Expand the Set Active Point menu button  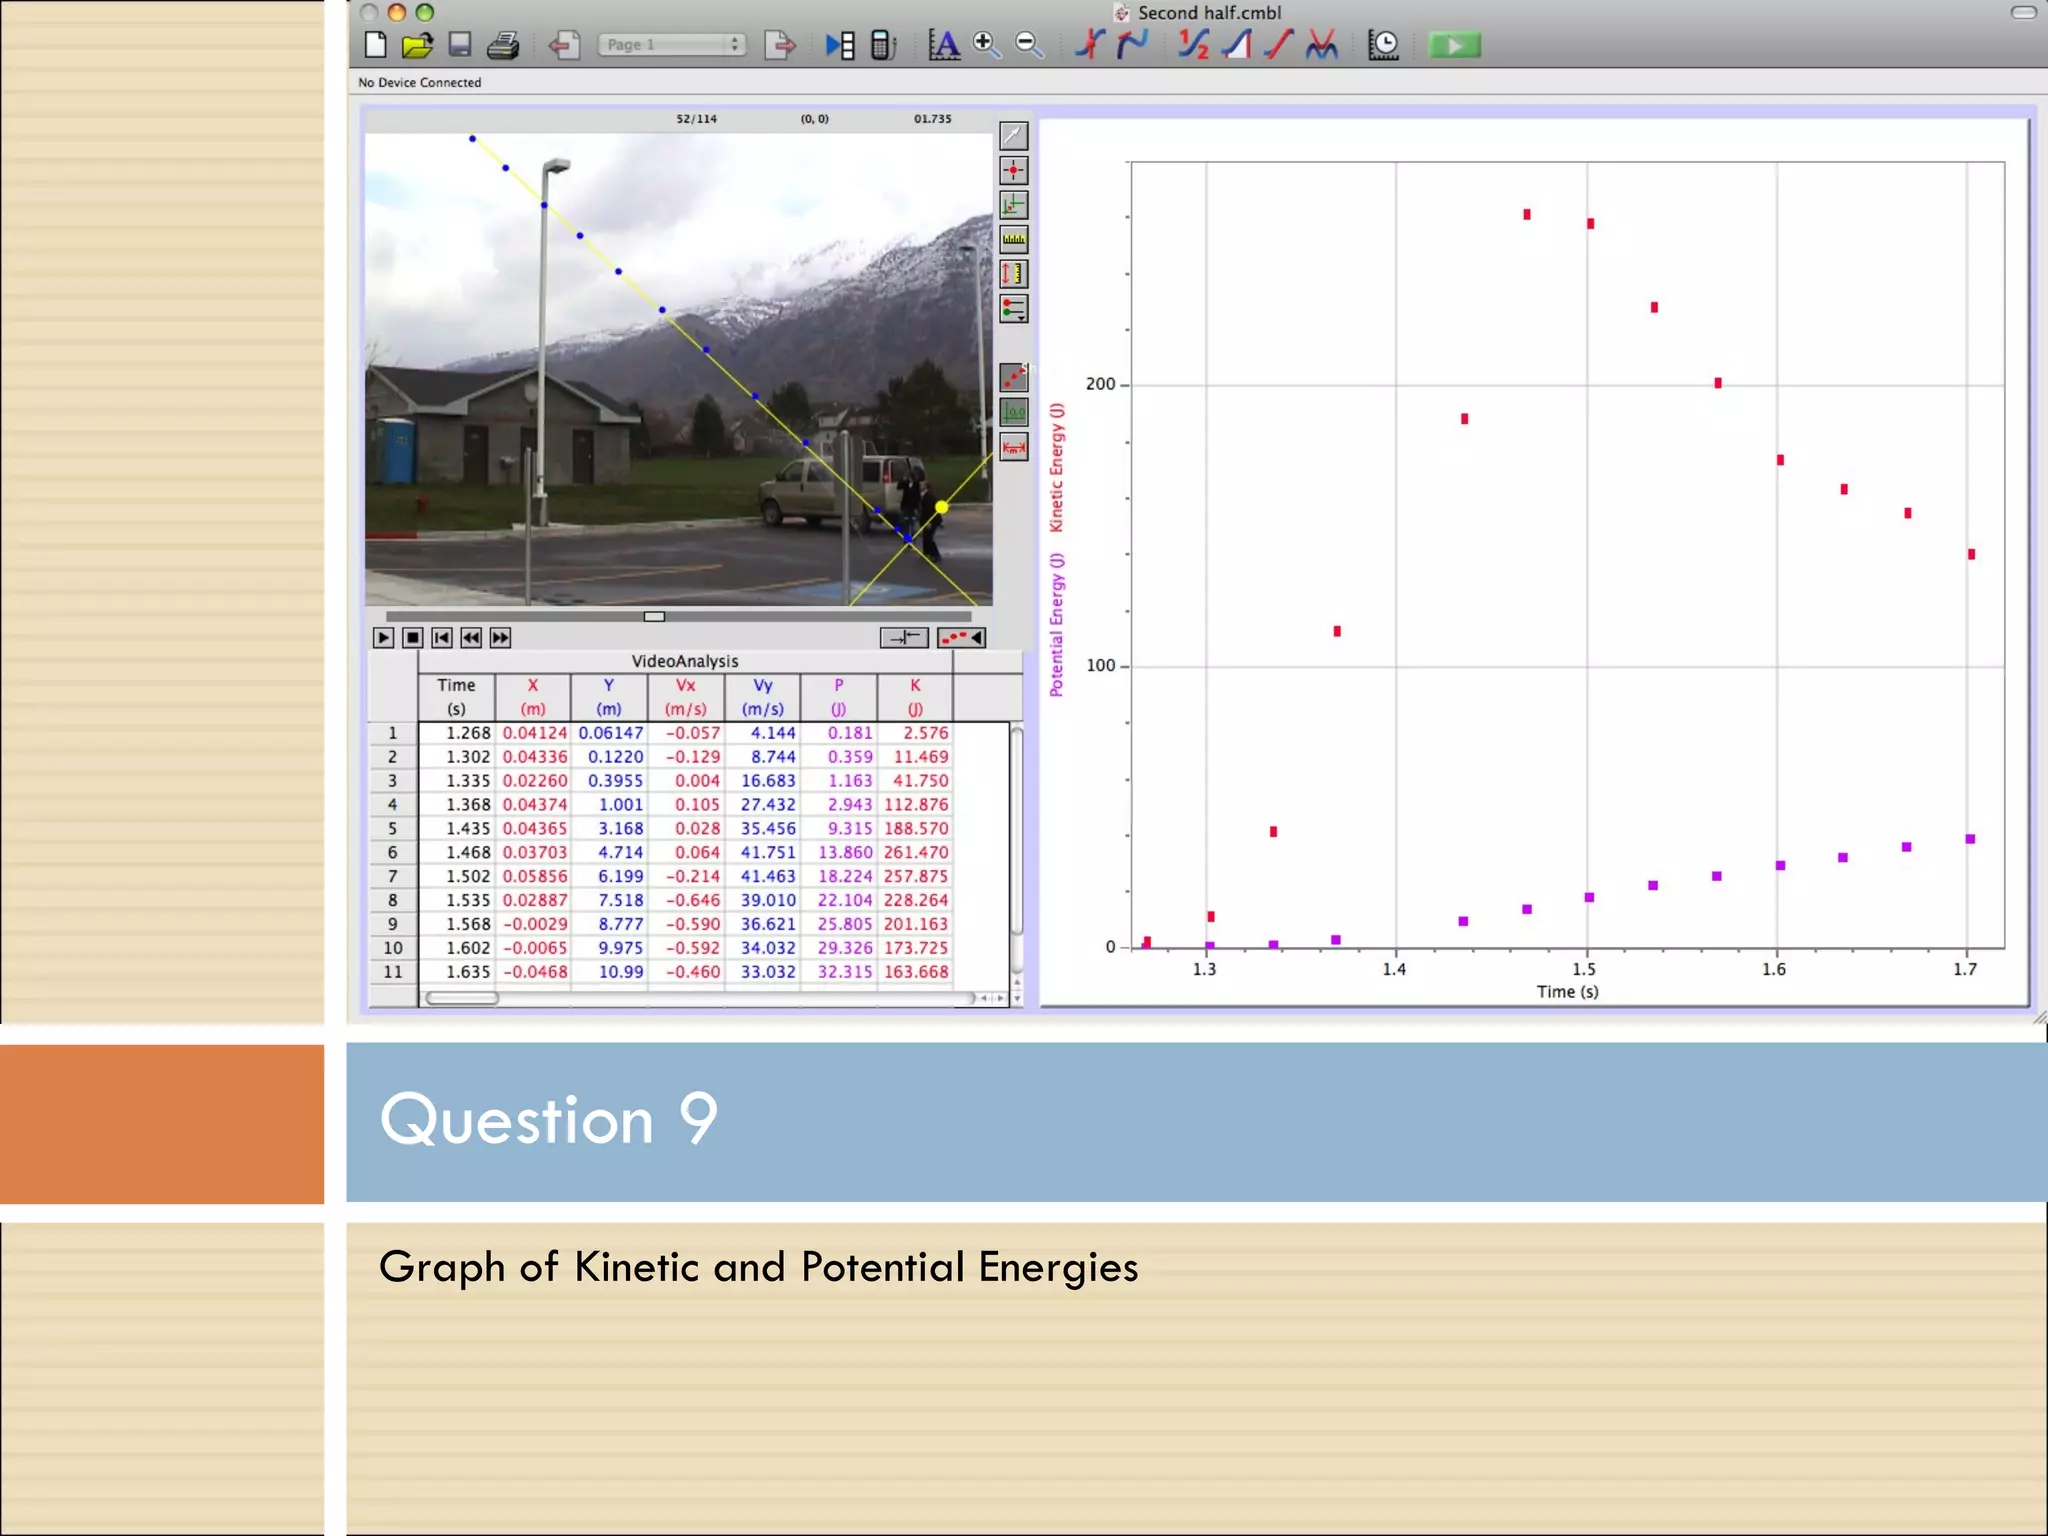click(x=1013, y=309)
